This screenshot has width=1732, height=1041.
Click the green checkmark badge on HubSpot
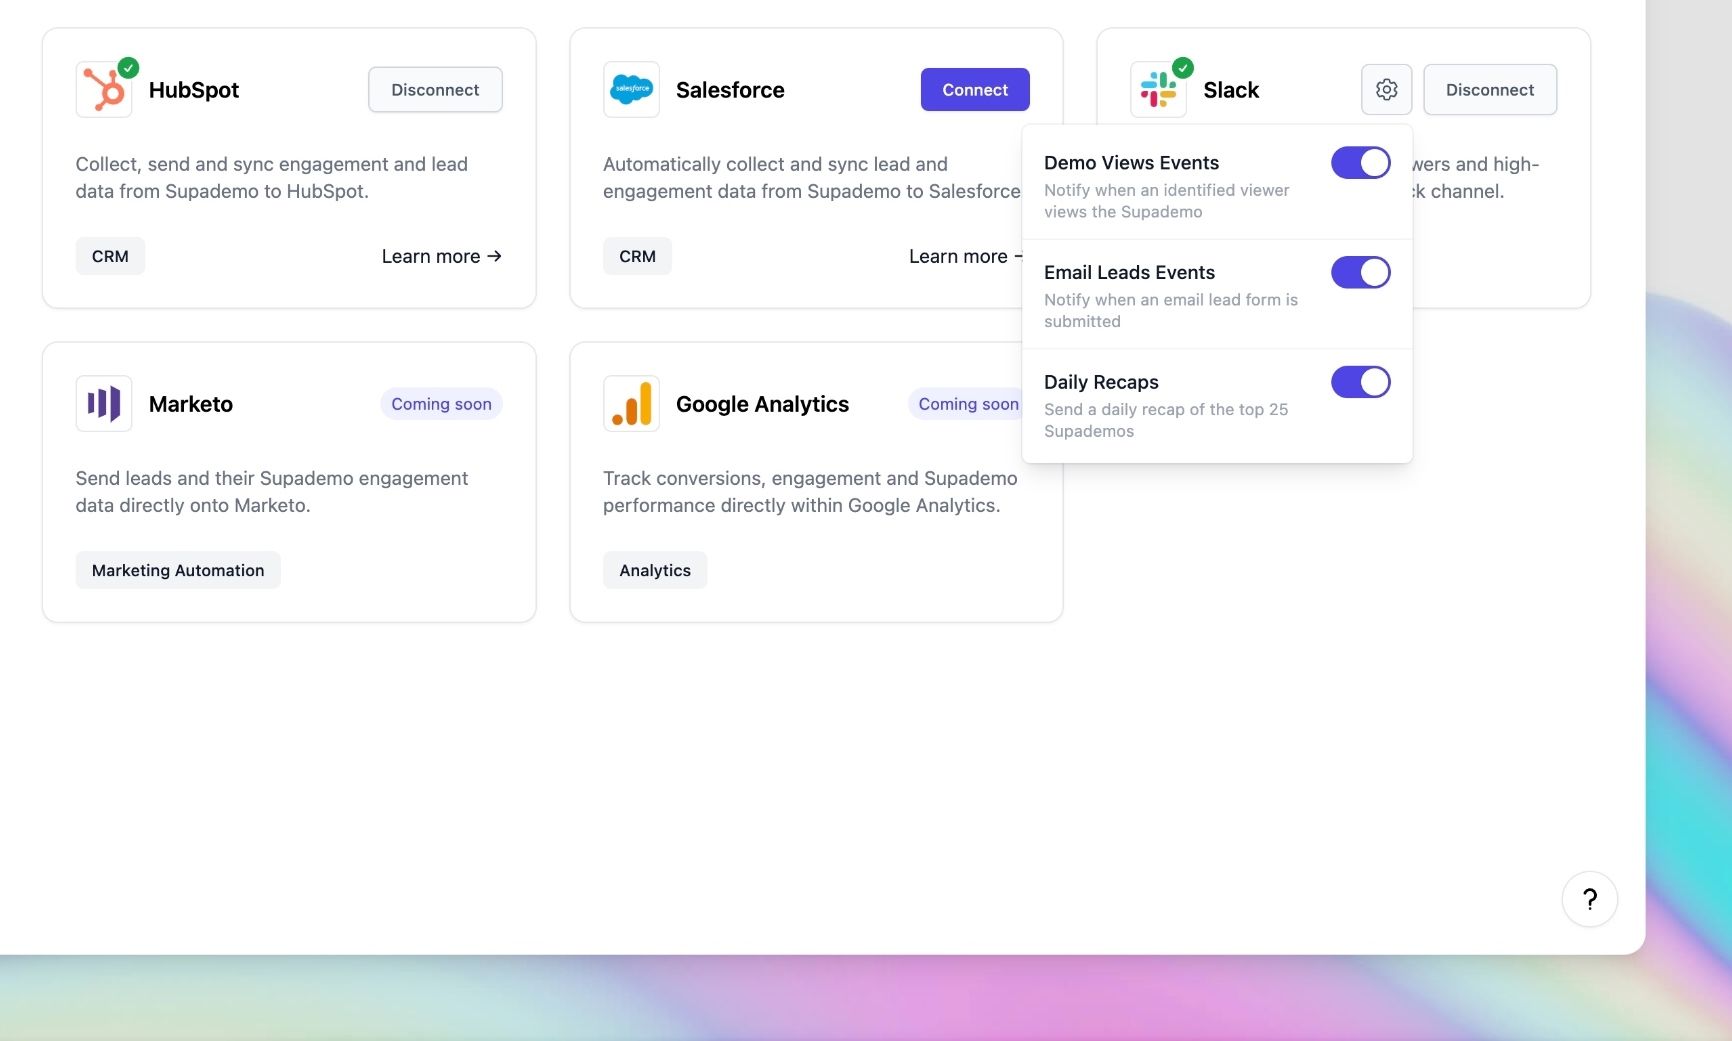(128, 68)
